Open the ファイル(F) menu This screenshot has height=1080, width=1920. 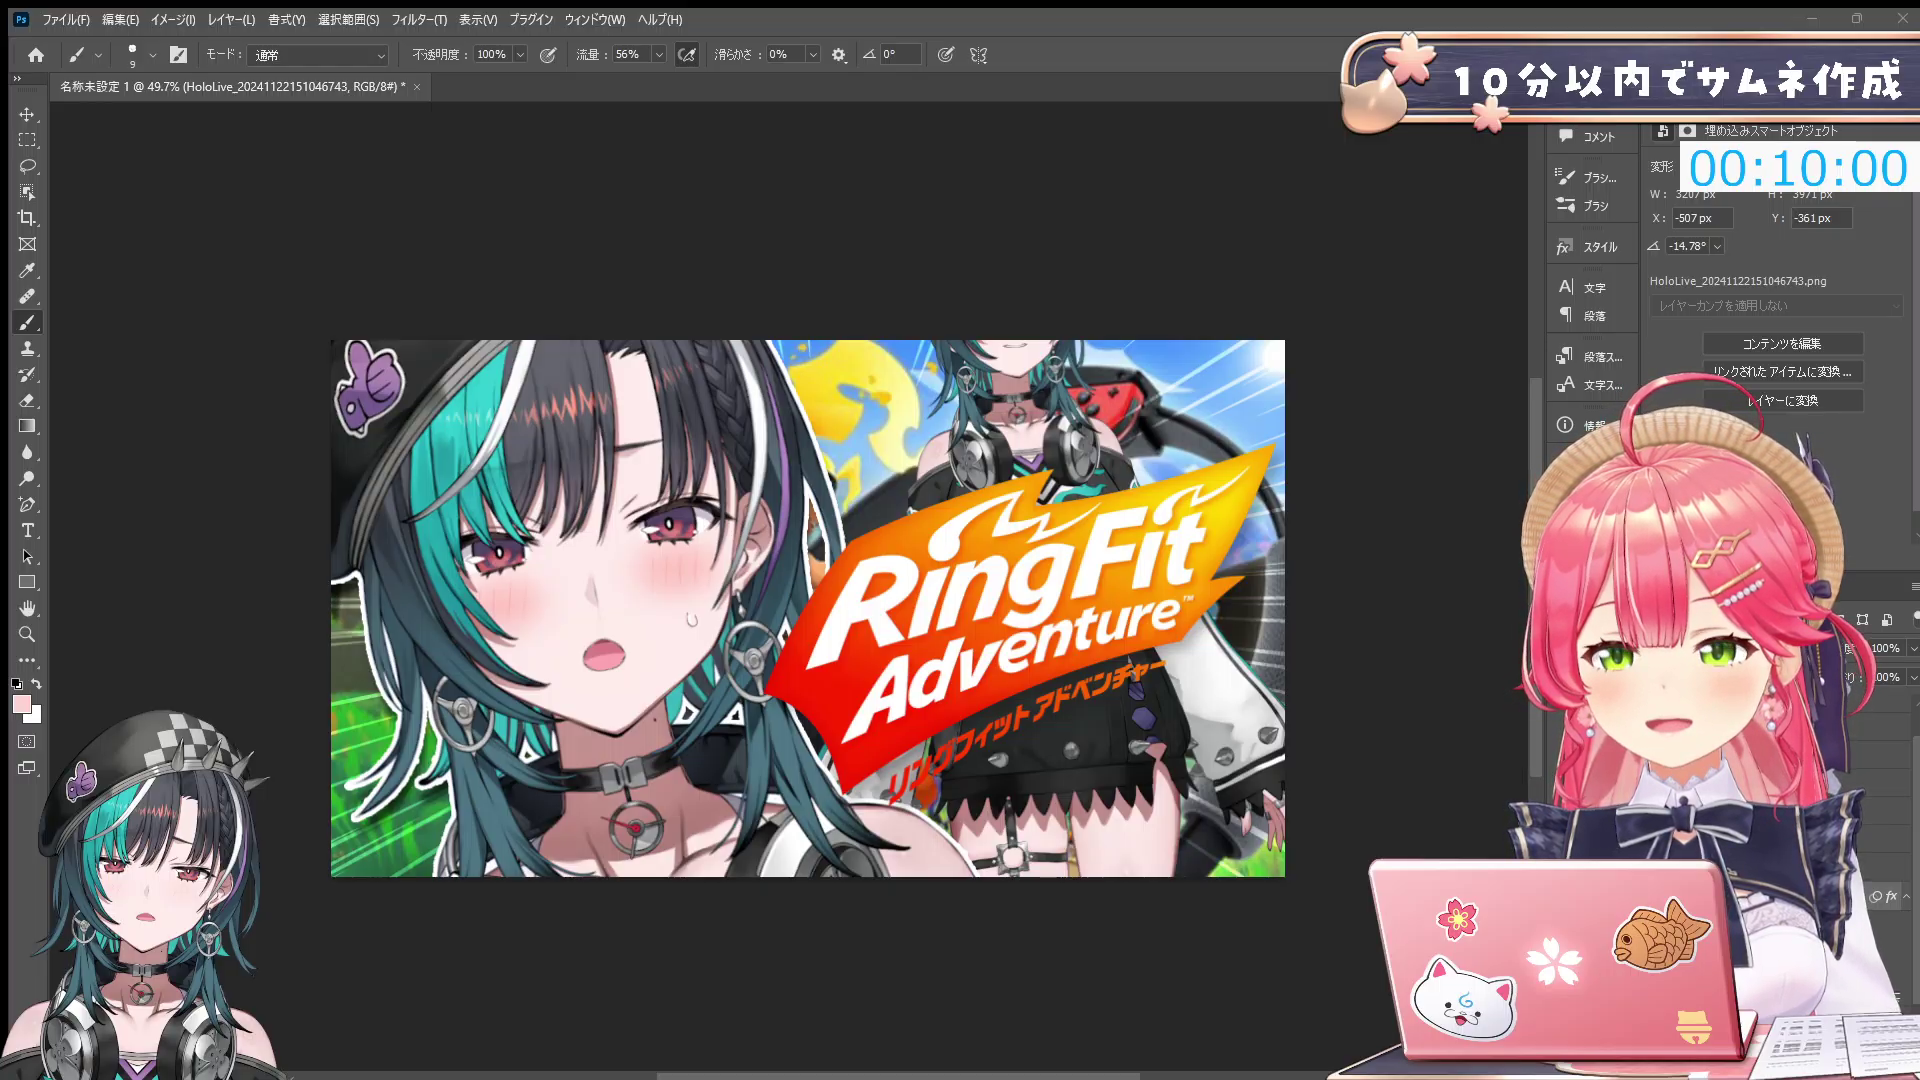click(x=66, y=19)
